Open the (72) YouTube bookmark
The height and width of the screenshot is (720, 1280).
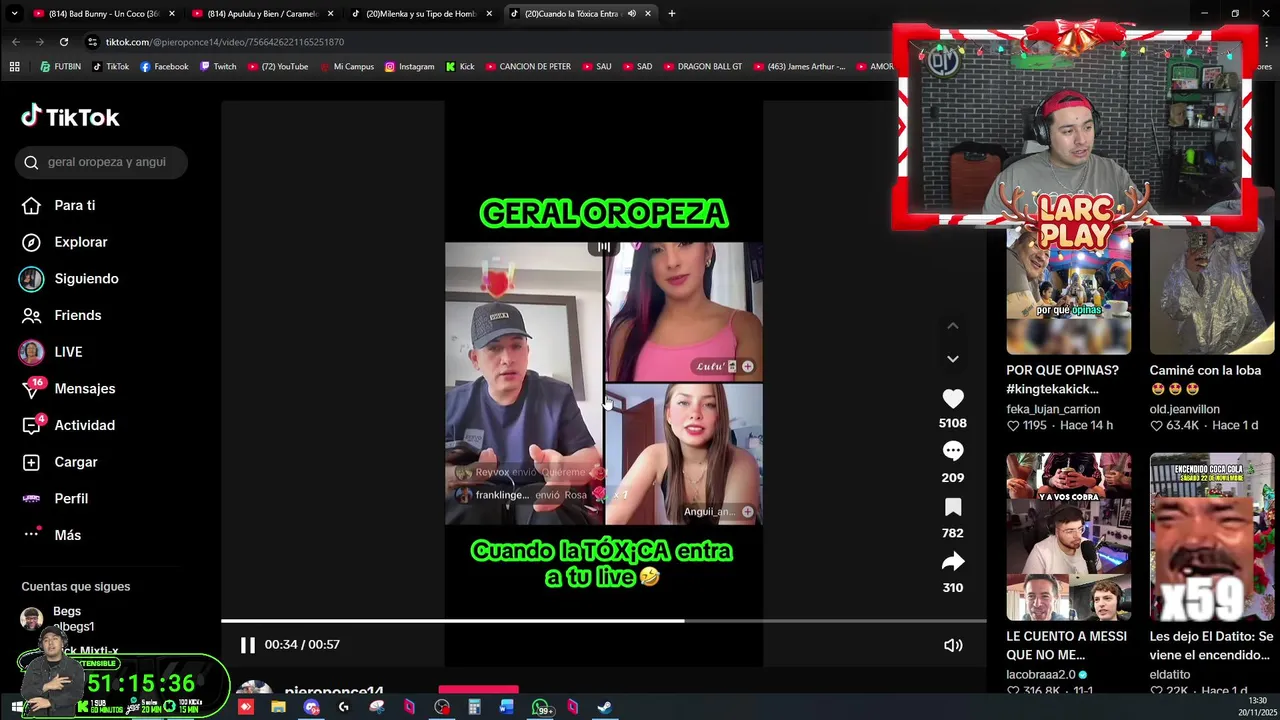[278, 67]
